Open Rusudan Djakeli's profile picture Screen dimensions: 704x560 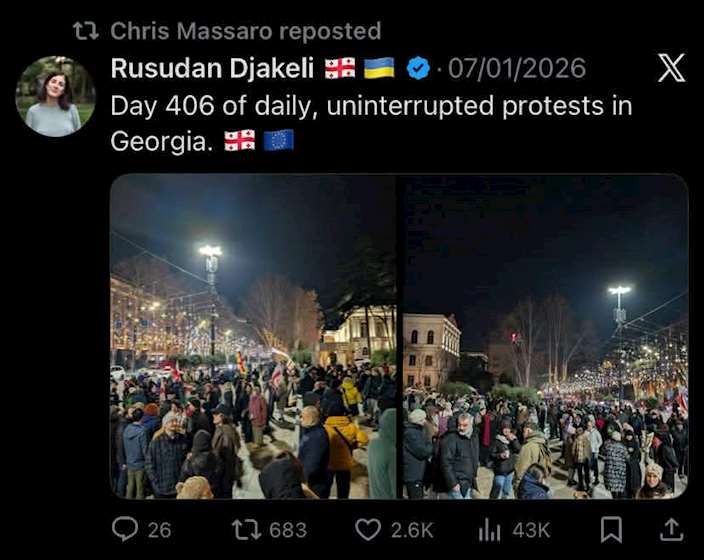click(x=56, y=96)
